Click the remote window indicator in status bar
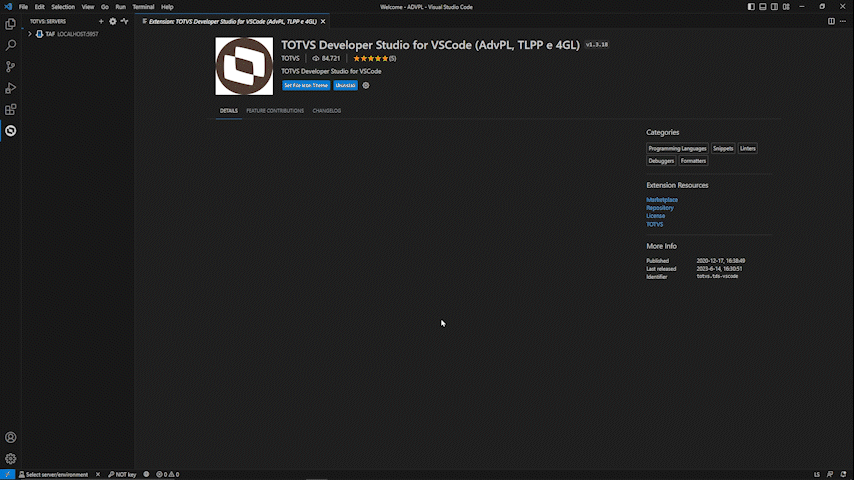Image resolution: width=854 pixels, height=480 pixels. tap(7, 475)
